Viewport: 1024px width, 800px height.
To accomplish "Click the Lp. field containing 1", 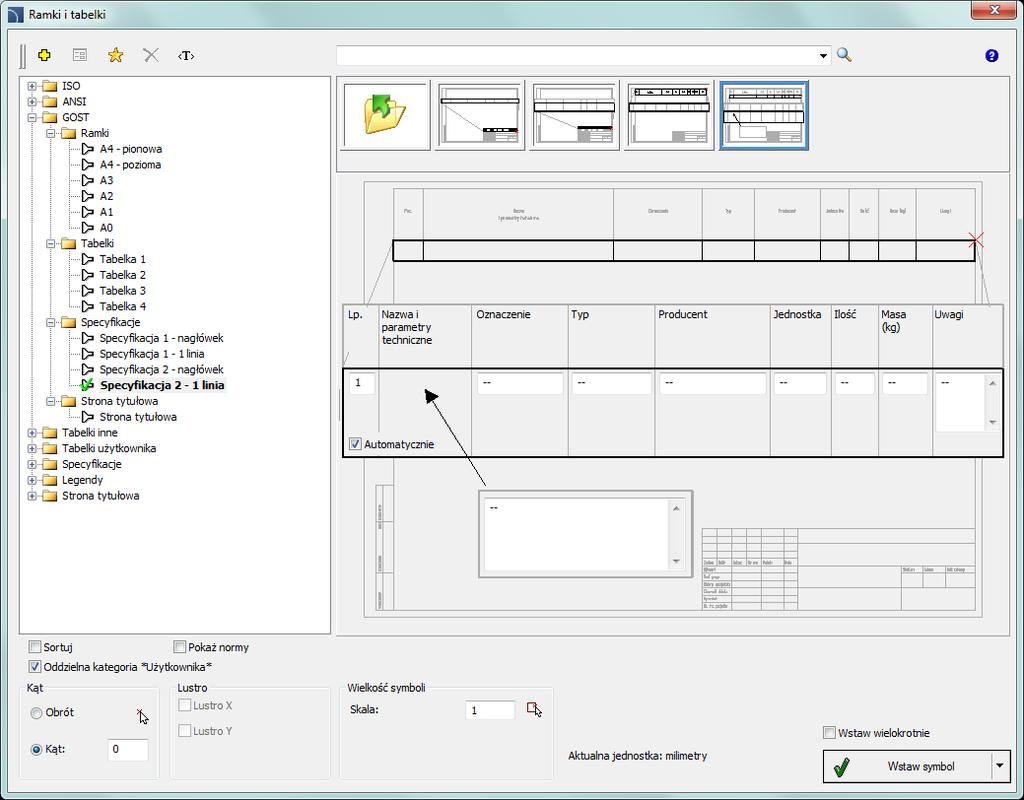I will (x=362, y=383).
